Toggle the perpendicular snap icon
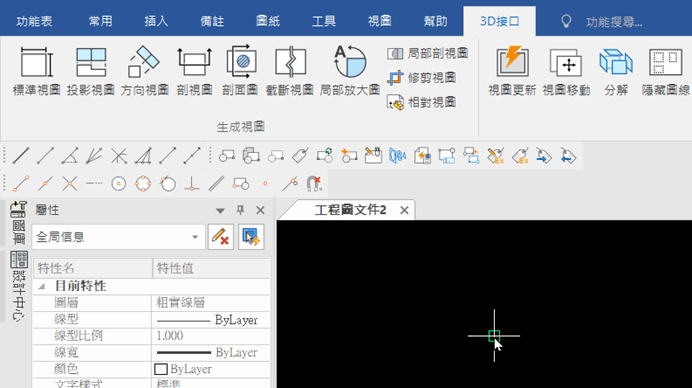Image resolution: width=692 pixels, height=388 pixels. [x=192, y=183]
